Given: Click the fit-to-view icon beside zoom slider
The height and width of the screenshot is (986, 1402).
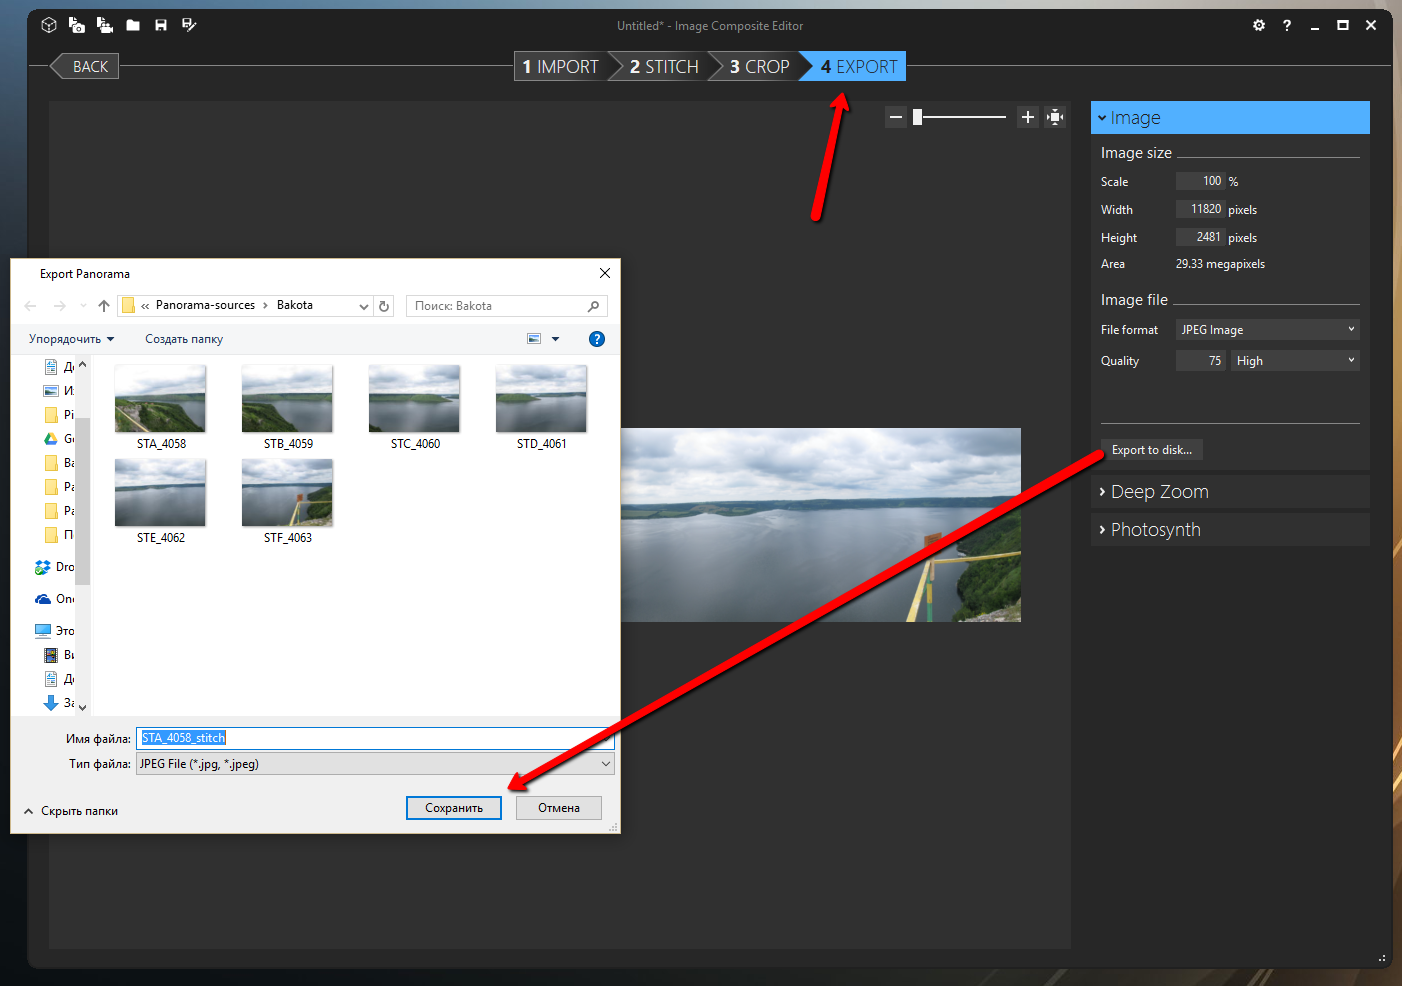Looking at the screenshot, I should coord(1055,117).
